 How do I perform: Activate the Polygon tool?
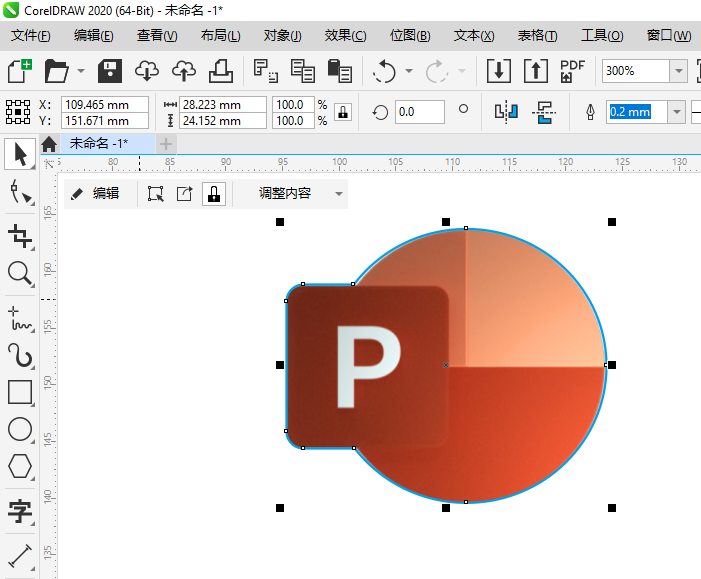[x=20, y=466]
